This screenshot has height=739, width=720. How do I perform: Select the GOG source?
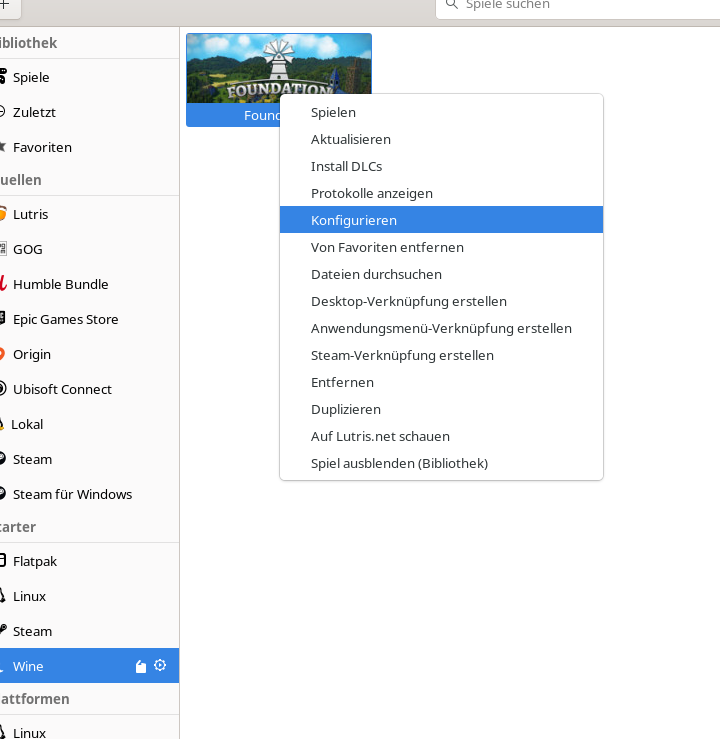(90, 249)
